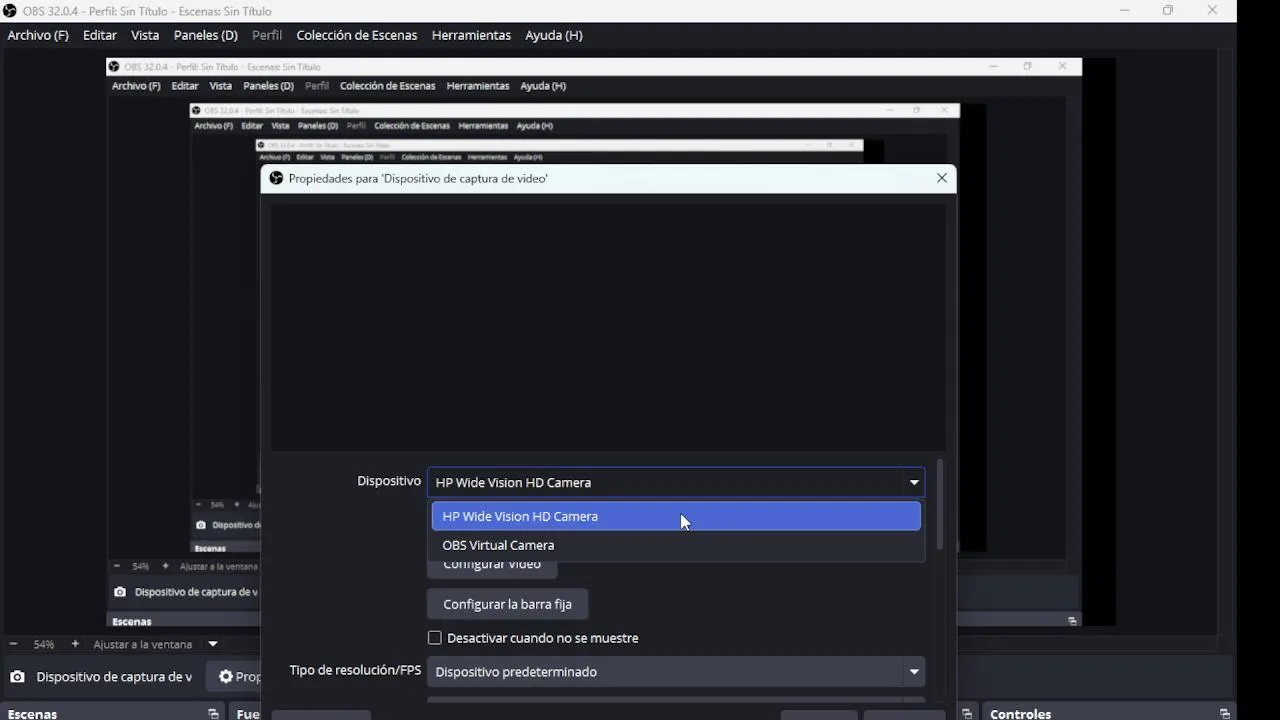Click the Controles panel header
Image resolution: width=1280 pixels, height=720 pixels.
point(1109,713)
